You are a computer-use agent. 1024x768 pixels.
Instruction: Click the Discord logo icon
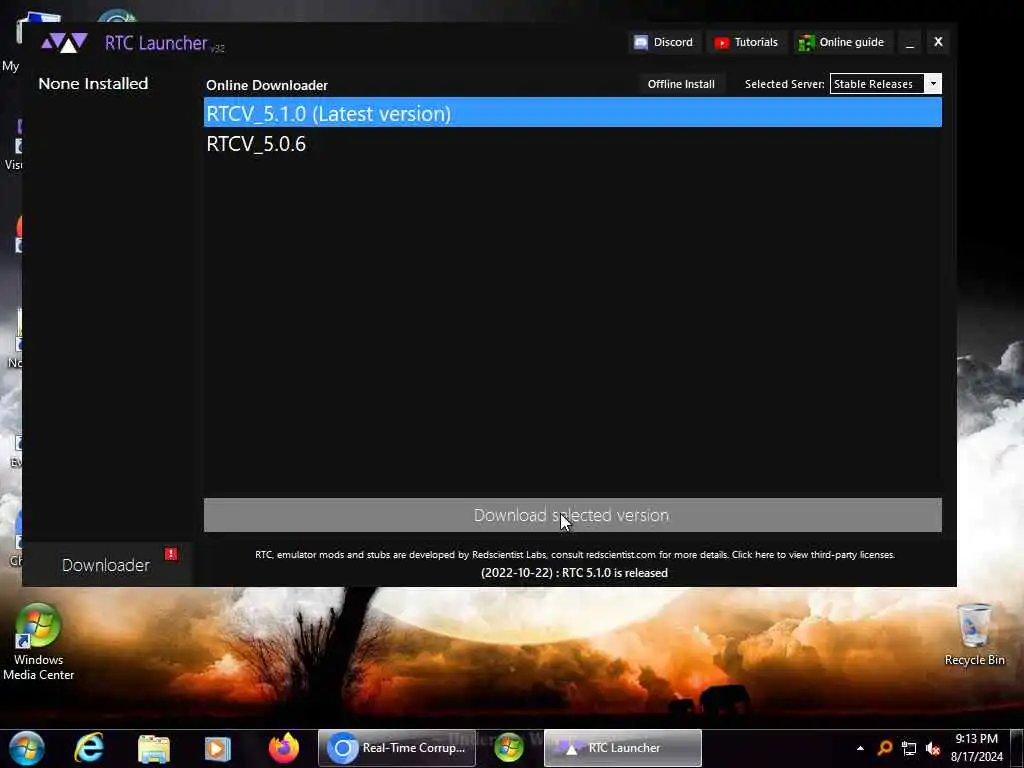tap(641, 42)
